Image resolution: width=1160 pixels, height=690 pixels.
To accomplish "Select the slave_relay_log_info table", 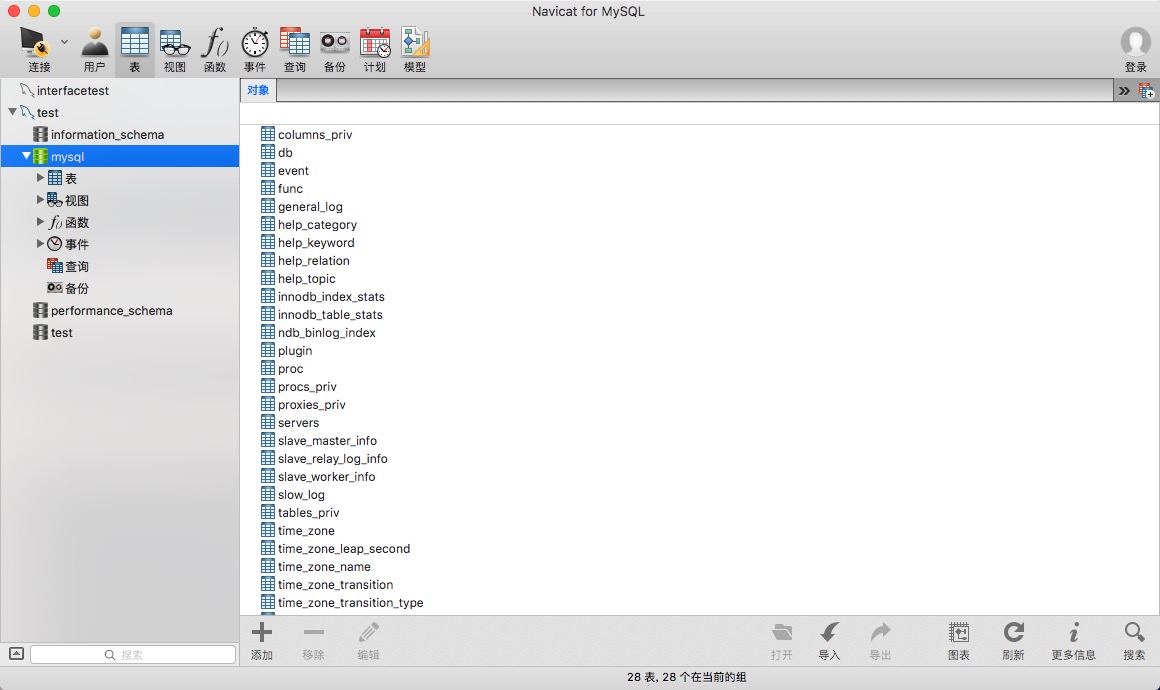I will point(332,459).
